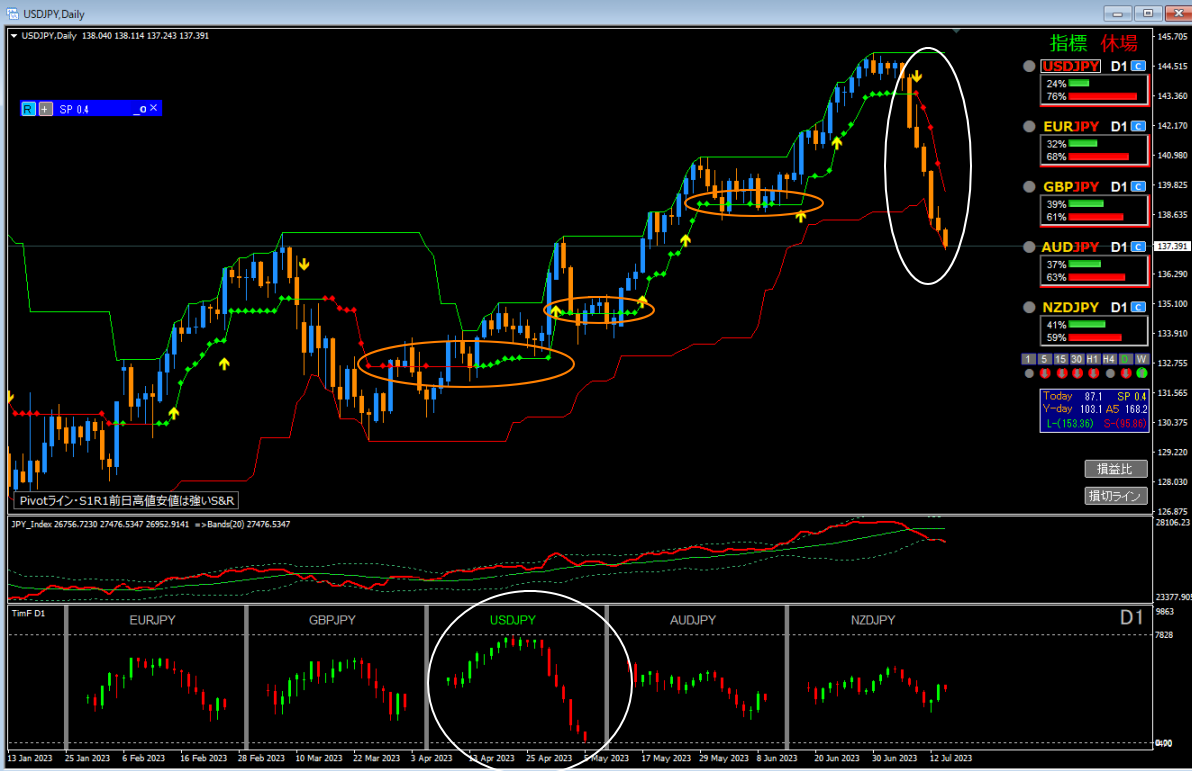Click the blue C icon next to USDJPY
Screen dimensions: 1192x771
coord(1138,67)
